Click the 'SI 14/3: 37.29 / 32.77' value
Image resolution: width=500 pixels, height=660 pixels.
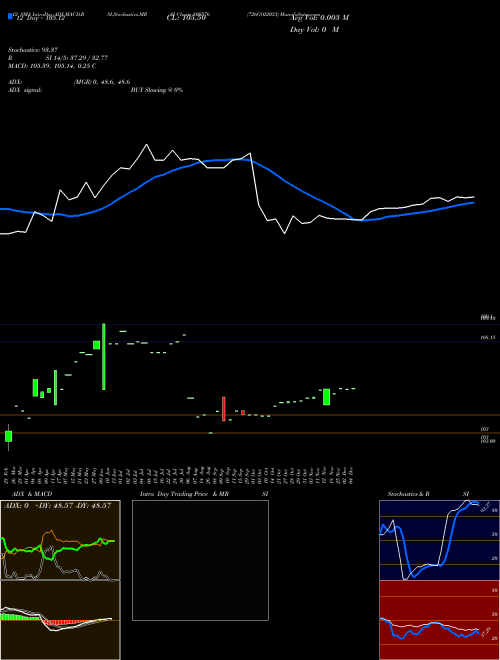coord(77,58)
